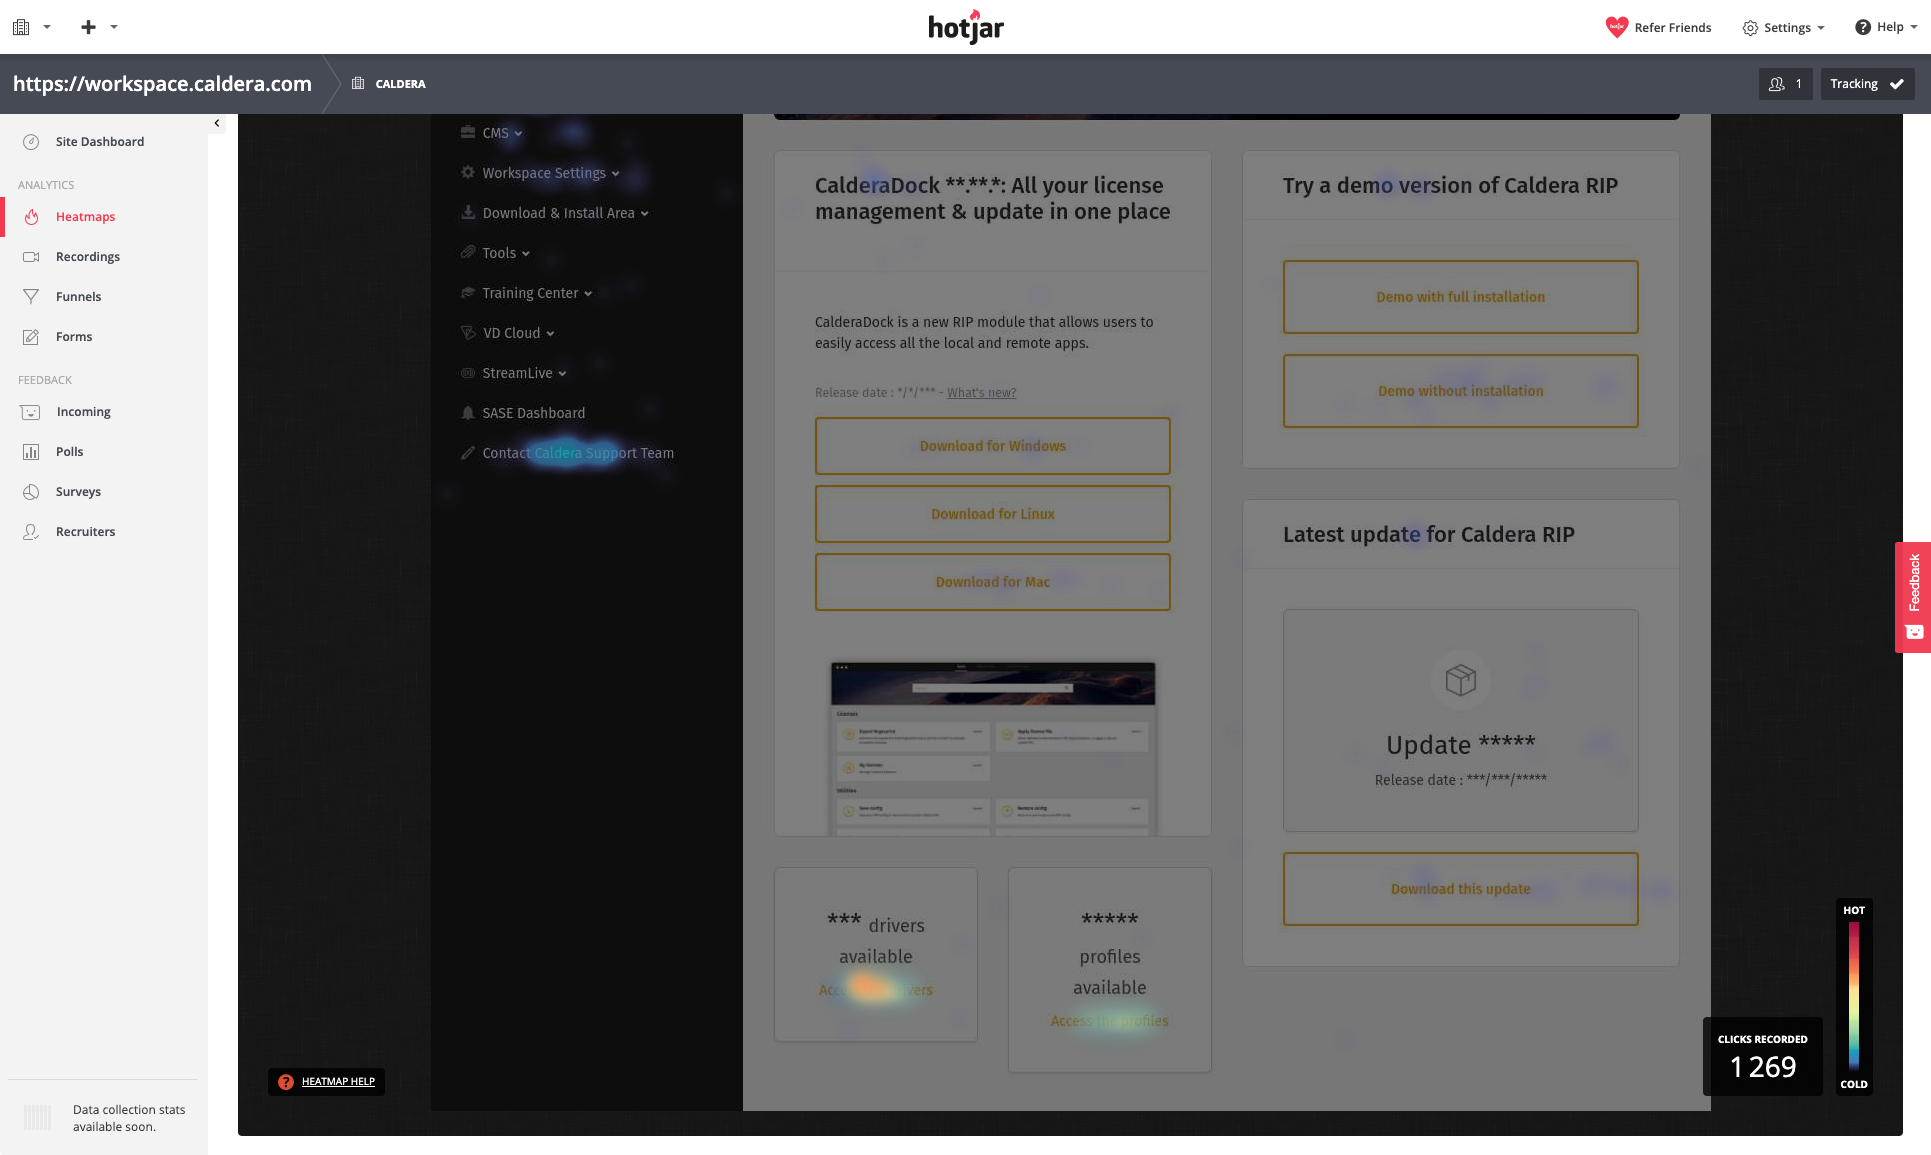Viewport: 1931px width, 1155px height.
Task: Click the Download for Windows button
Action: (993, 446)
